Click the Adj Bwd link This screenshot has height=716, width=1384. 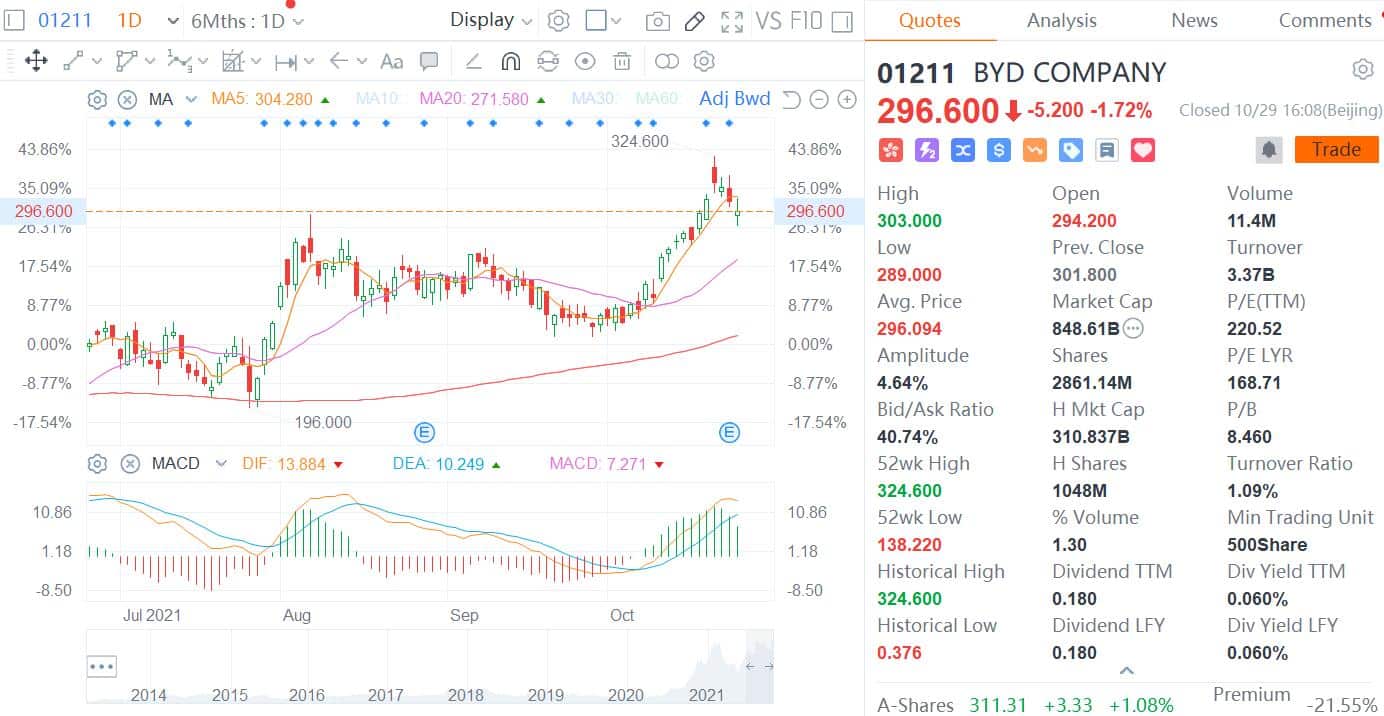tap(735, 99)
